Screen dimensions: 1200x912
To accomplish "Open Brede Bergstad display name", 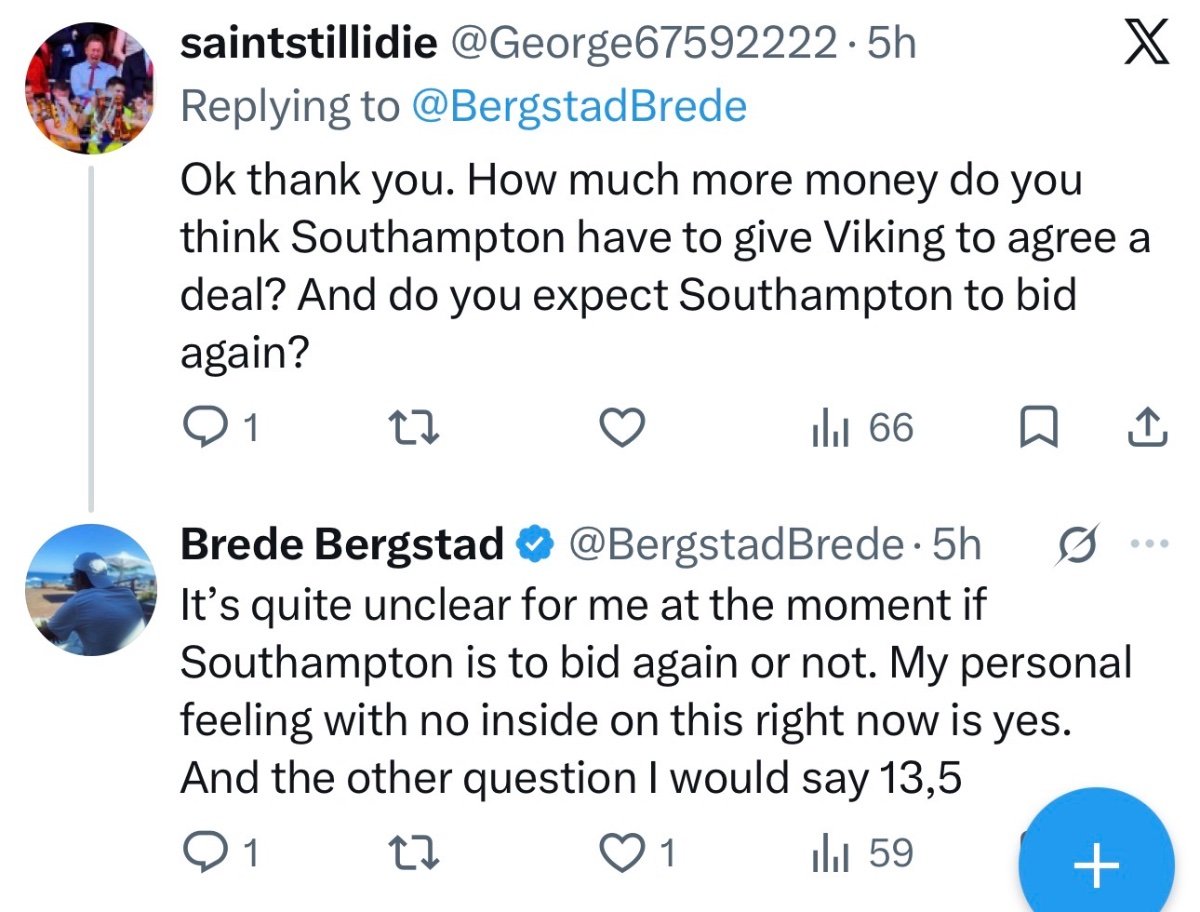I will 341,545.
